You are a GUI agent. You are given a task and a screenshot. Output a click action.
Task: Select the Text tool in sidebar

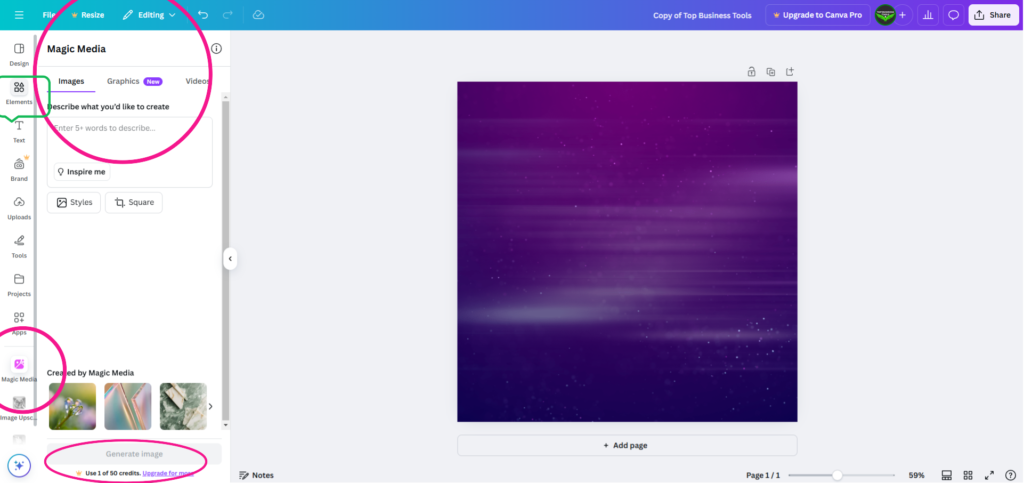pyautogui.click(x=19, y=131)
